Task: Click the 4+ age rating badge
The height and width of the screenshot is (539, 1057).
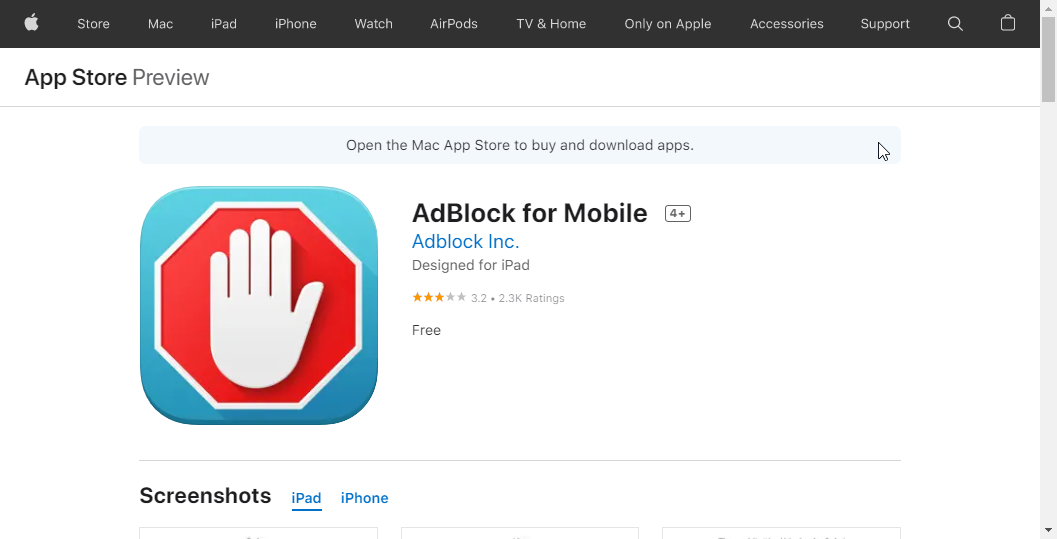Action: pyautogui.click(x=677, y=214)
